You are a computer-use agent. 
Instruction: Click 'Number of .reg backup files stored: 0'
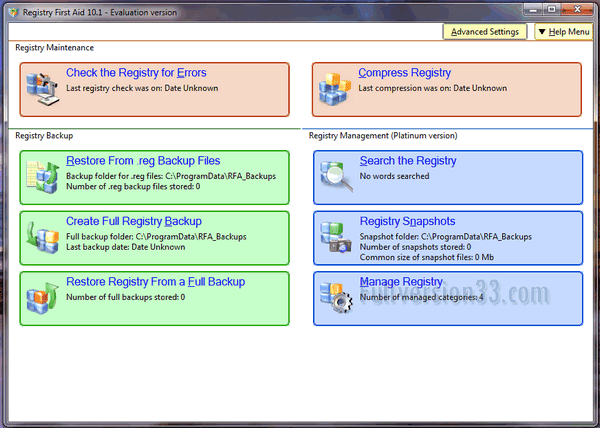tap(133, 187)
